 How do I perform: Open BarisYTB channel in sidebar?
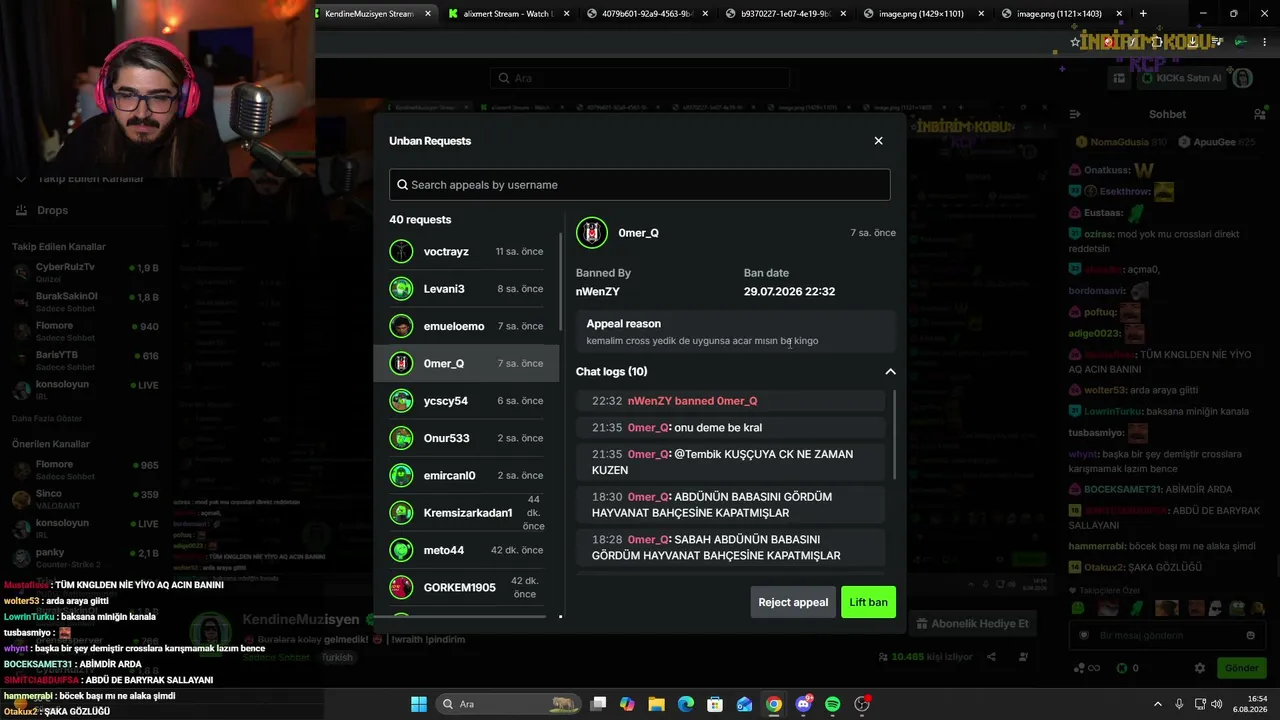tap(86, 360)
